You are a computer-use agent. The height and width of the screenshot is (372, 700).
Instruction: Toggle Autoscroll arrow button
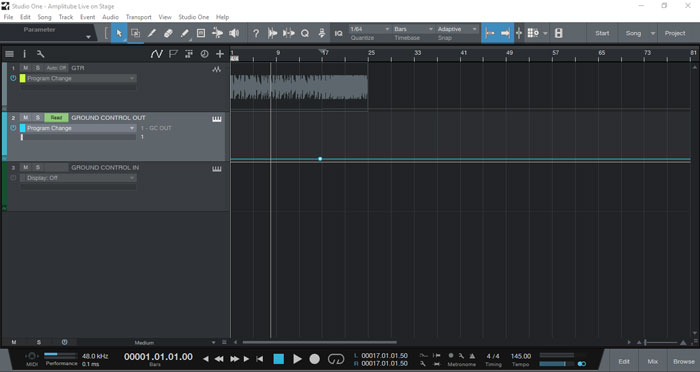coord(505,33)
